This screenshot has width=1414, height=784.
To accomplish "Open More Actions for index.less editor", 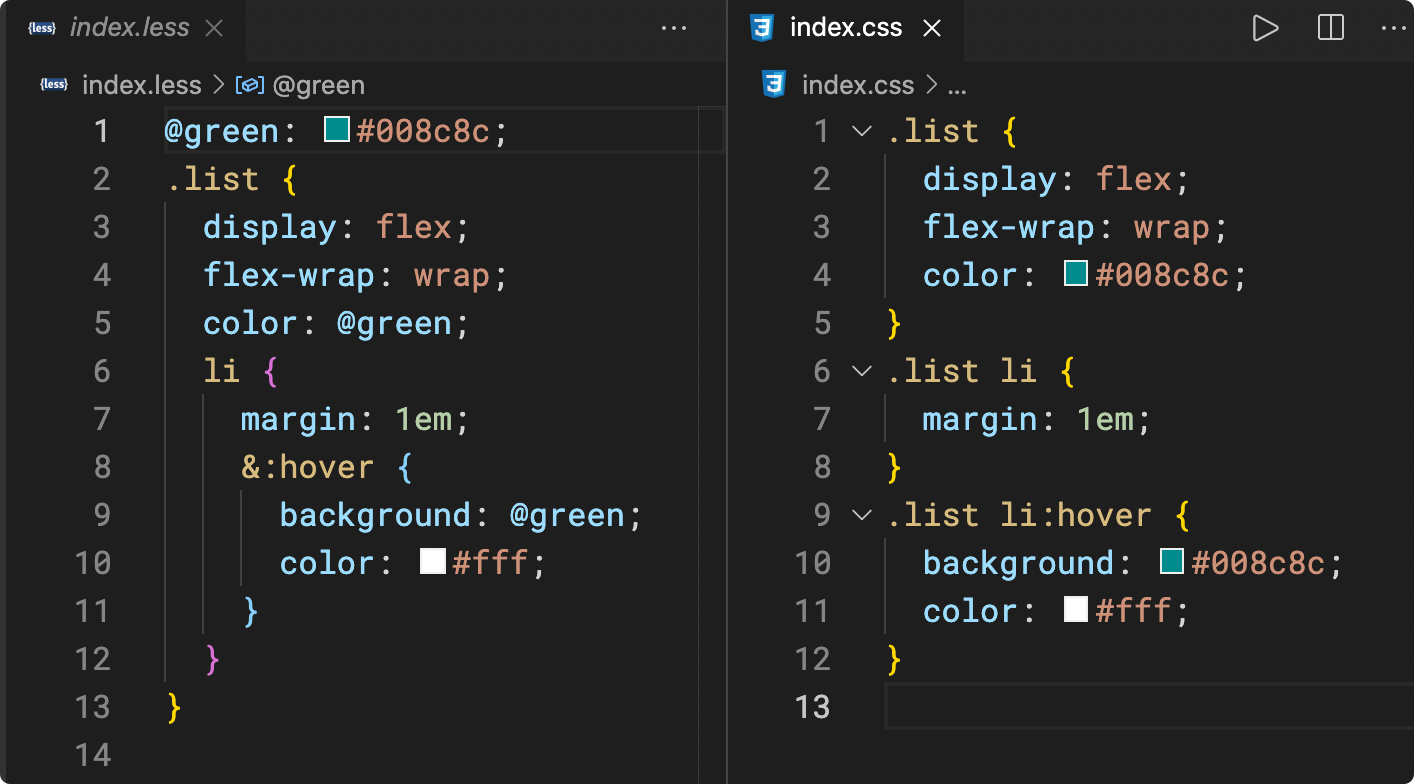I will click(674, 28).
